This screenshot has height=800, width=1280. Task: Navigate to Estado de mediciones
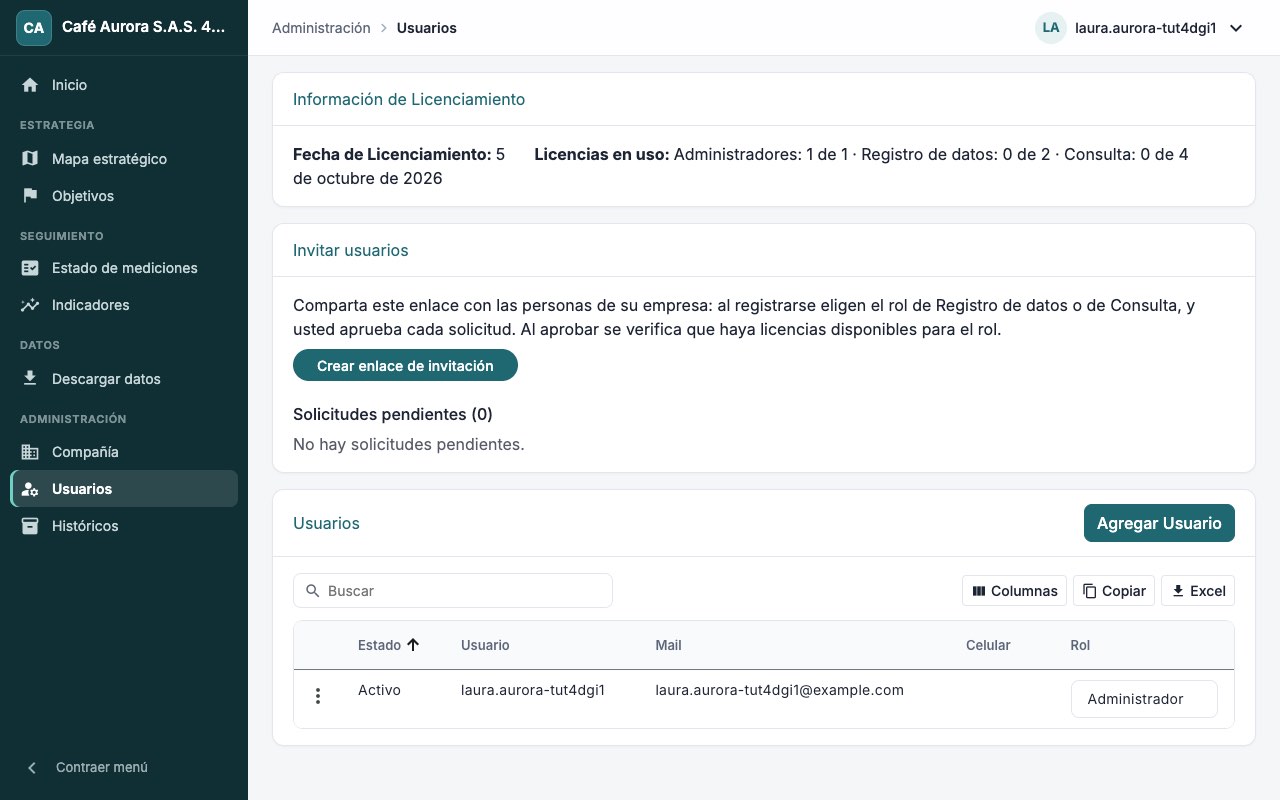124,268
